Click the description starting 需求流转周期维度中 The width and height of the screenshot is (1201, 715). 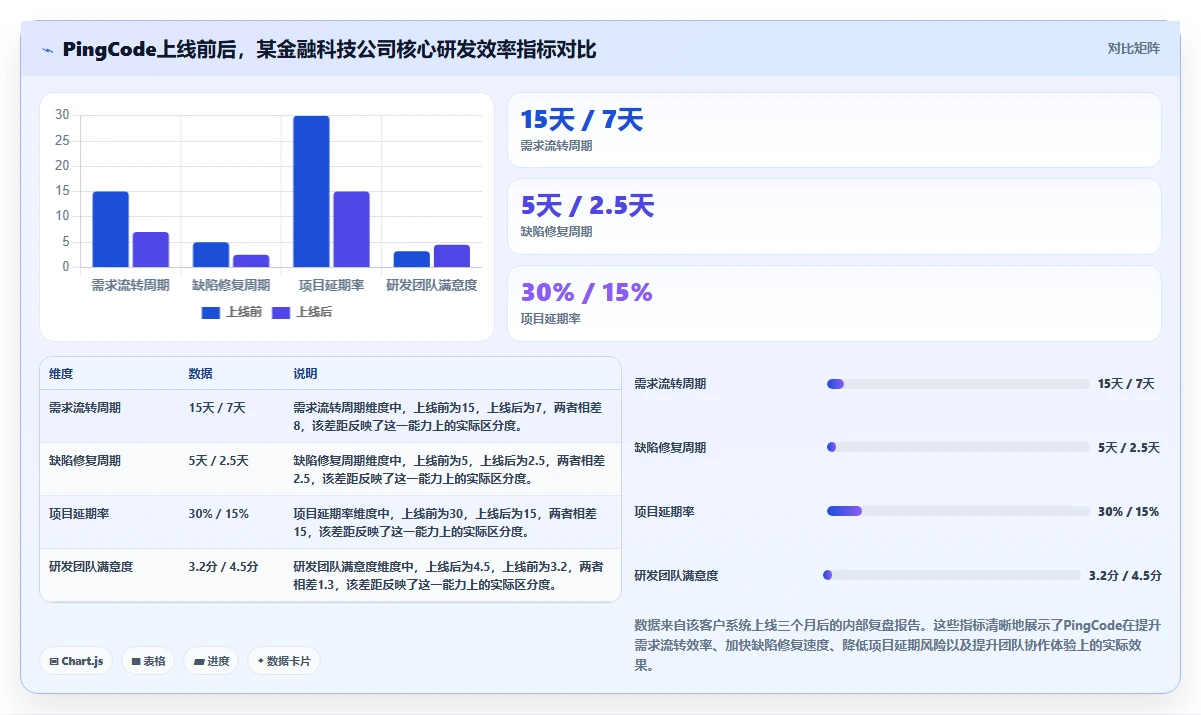click(447, 417)
